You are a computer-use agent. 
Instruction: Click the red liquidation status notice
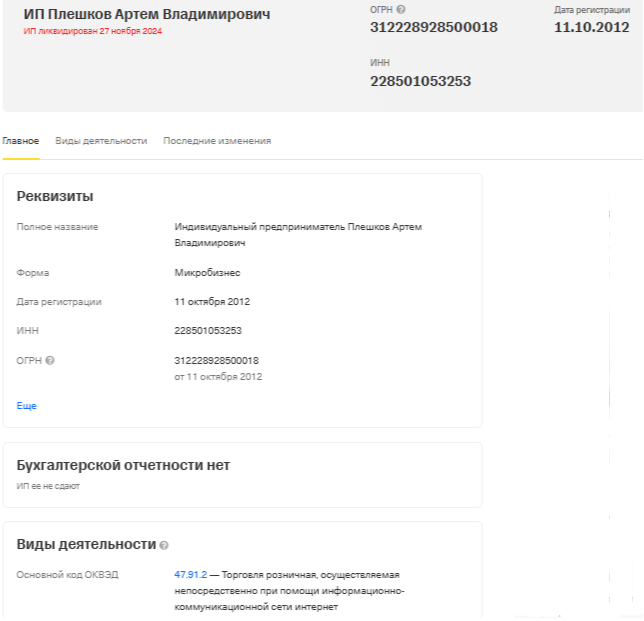92,31
